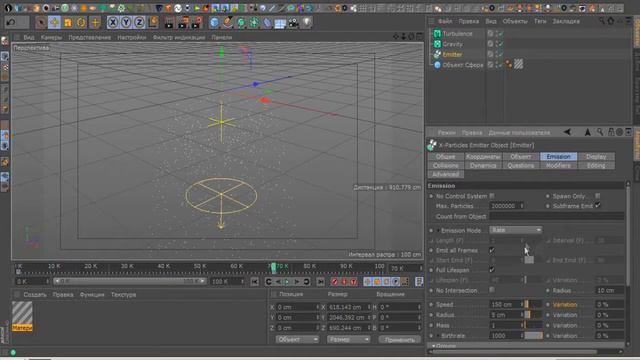The width and height of the screenshot is (640, 360).
Task: Open the Modifiers tab
Action: click(558, 165)
